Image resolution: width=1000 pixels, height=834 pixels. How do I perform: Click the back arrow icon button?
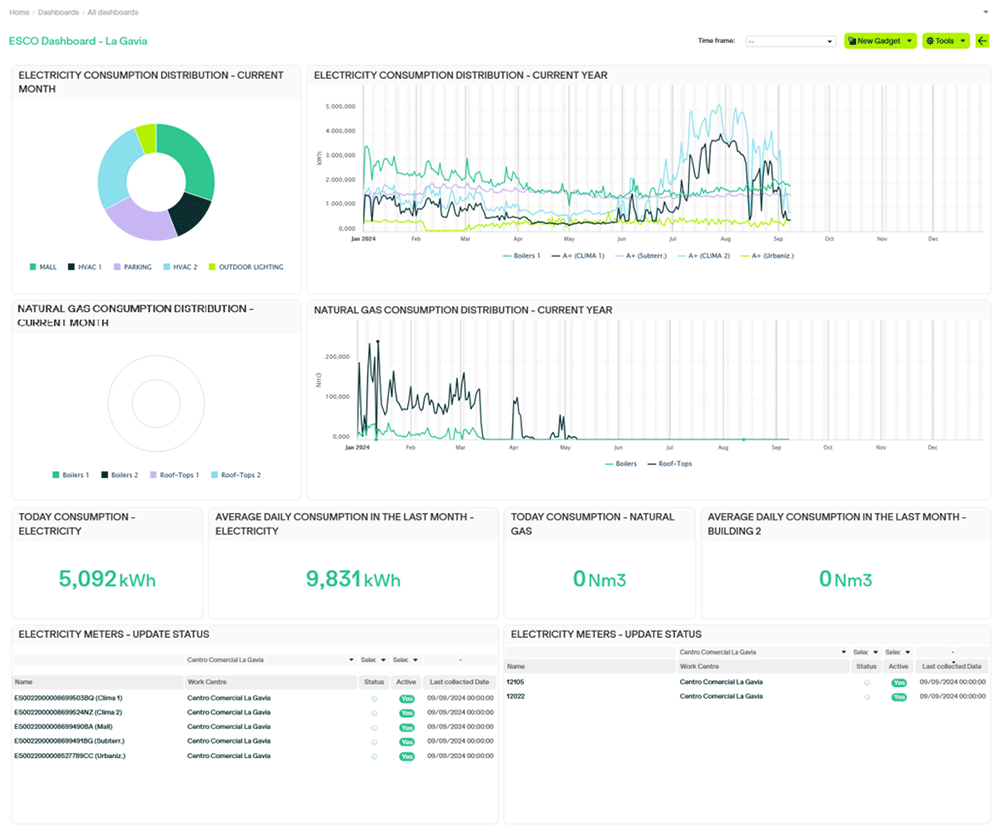click(x=982, y=41)
